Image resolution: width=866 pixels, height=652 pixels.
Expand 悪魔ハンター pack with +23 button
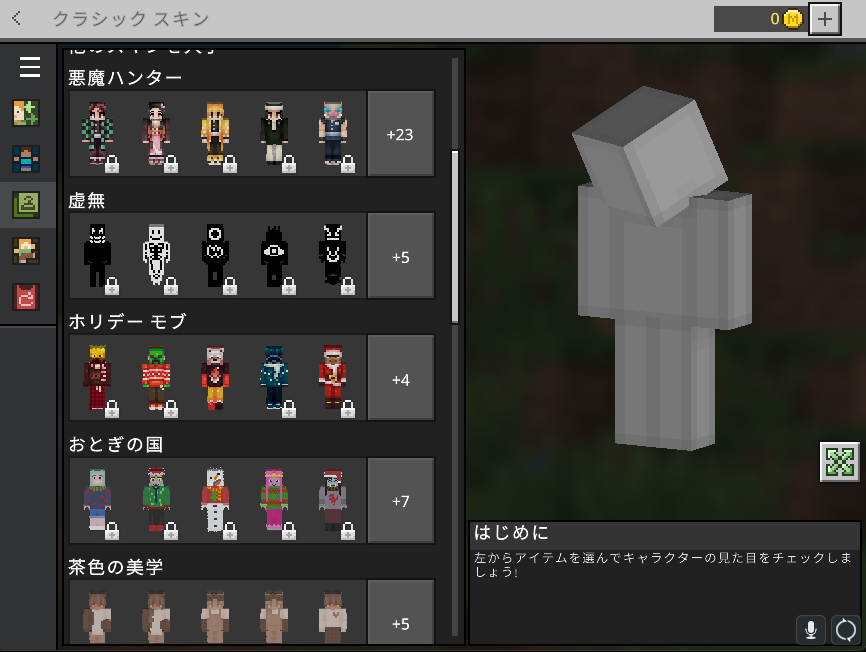point(400,134)
